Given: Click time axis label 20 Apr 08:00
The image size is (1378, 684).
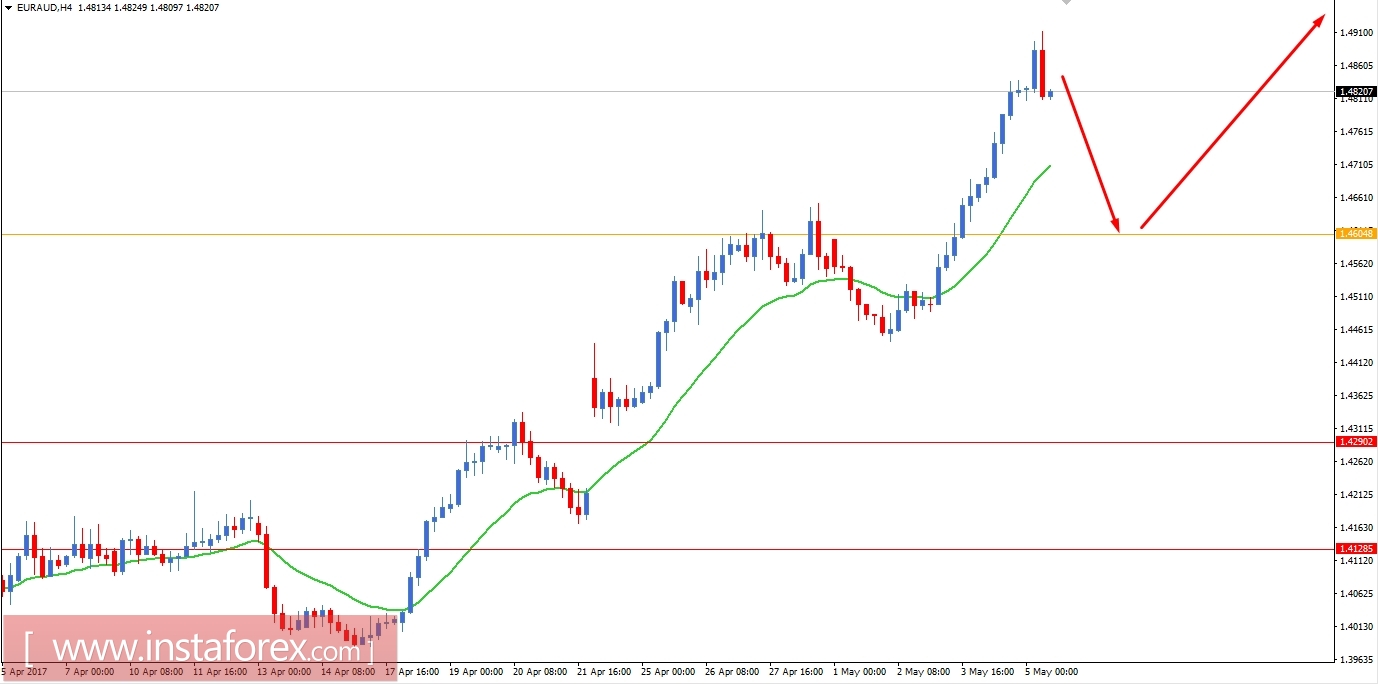Looking at the screenshot, I should pos(541,672).
